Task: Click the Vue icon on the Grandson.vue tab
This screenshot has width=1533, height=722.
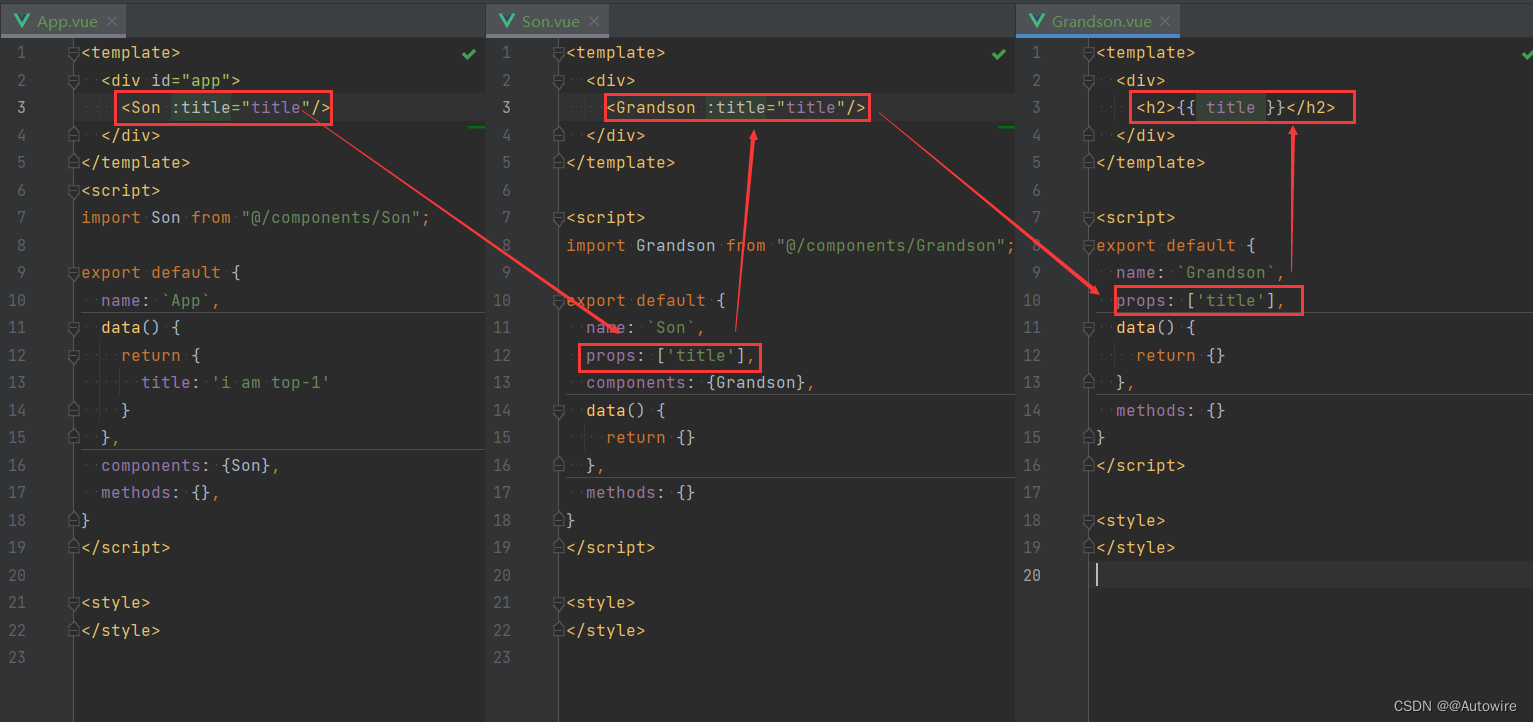Action: [1036, 21]
